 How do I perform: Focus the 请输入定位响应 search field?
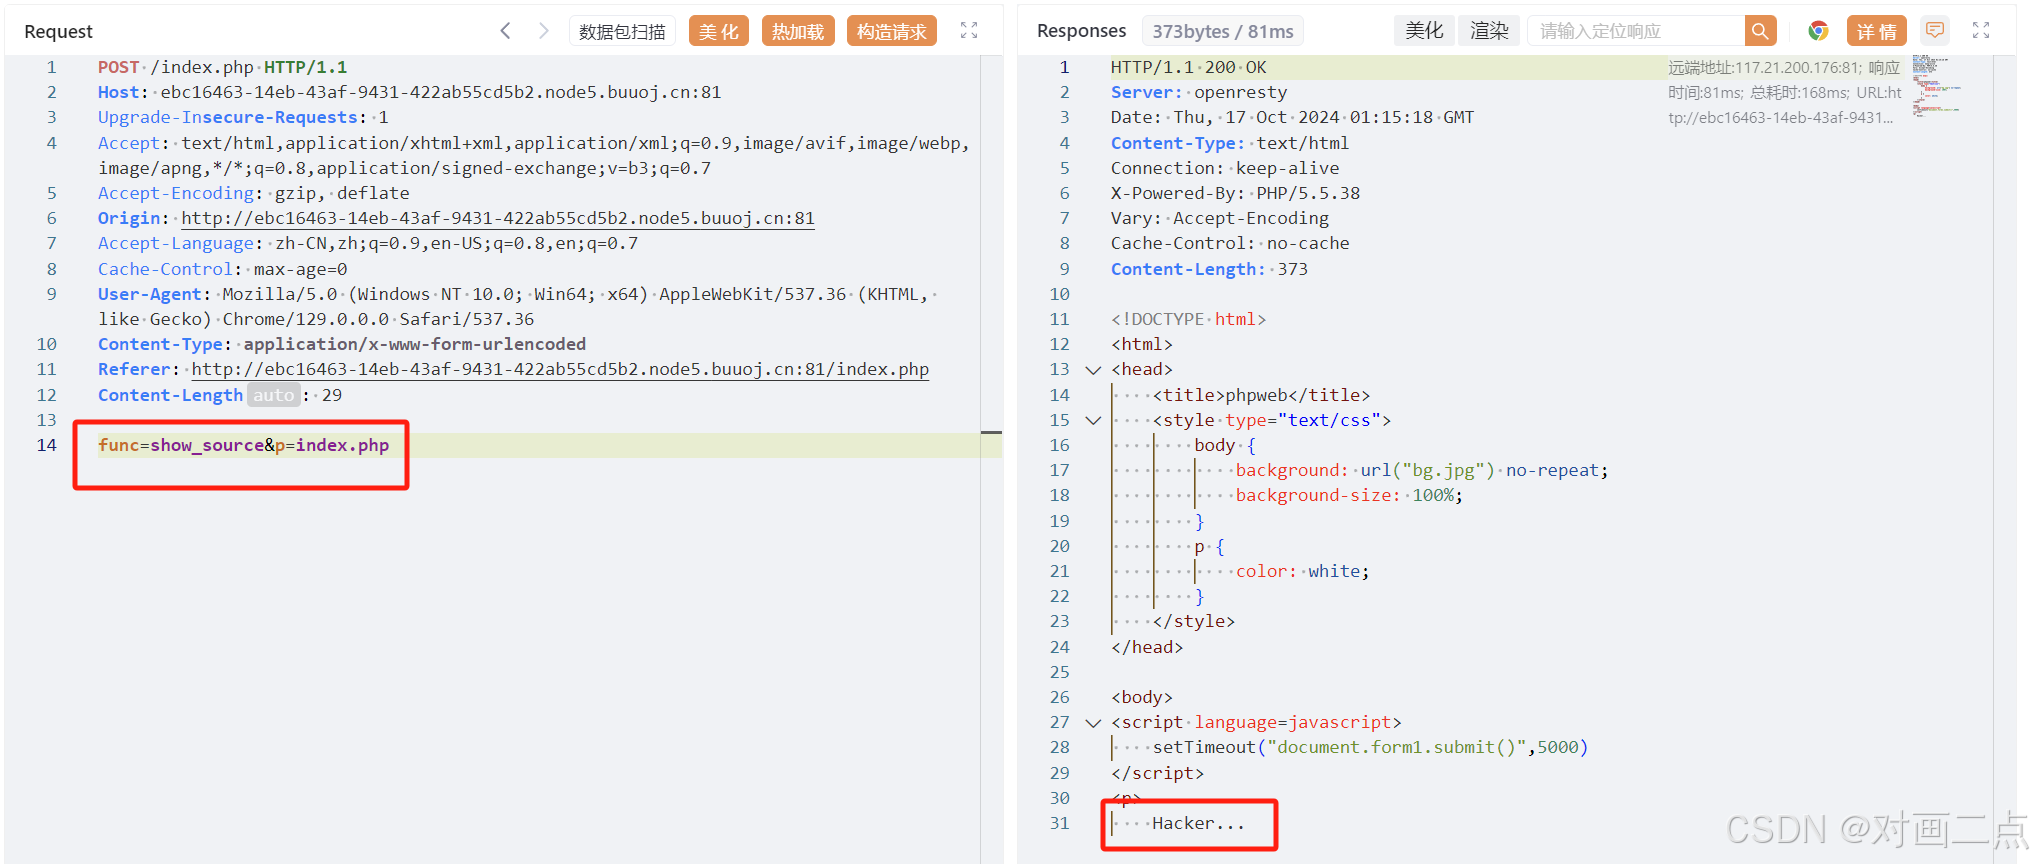point(1636,31)
